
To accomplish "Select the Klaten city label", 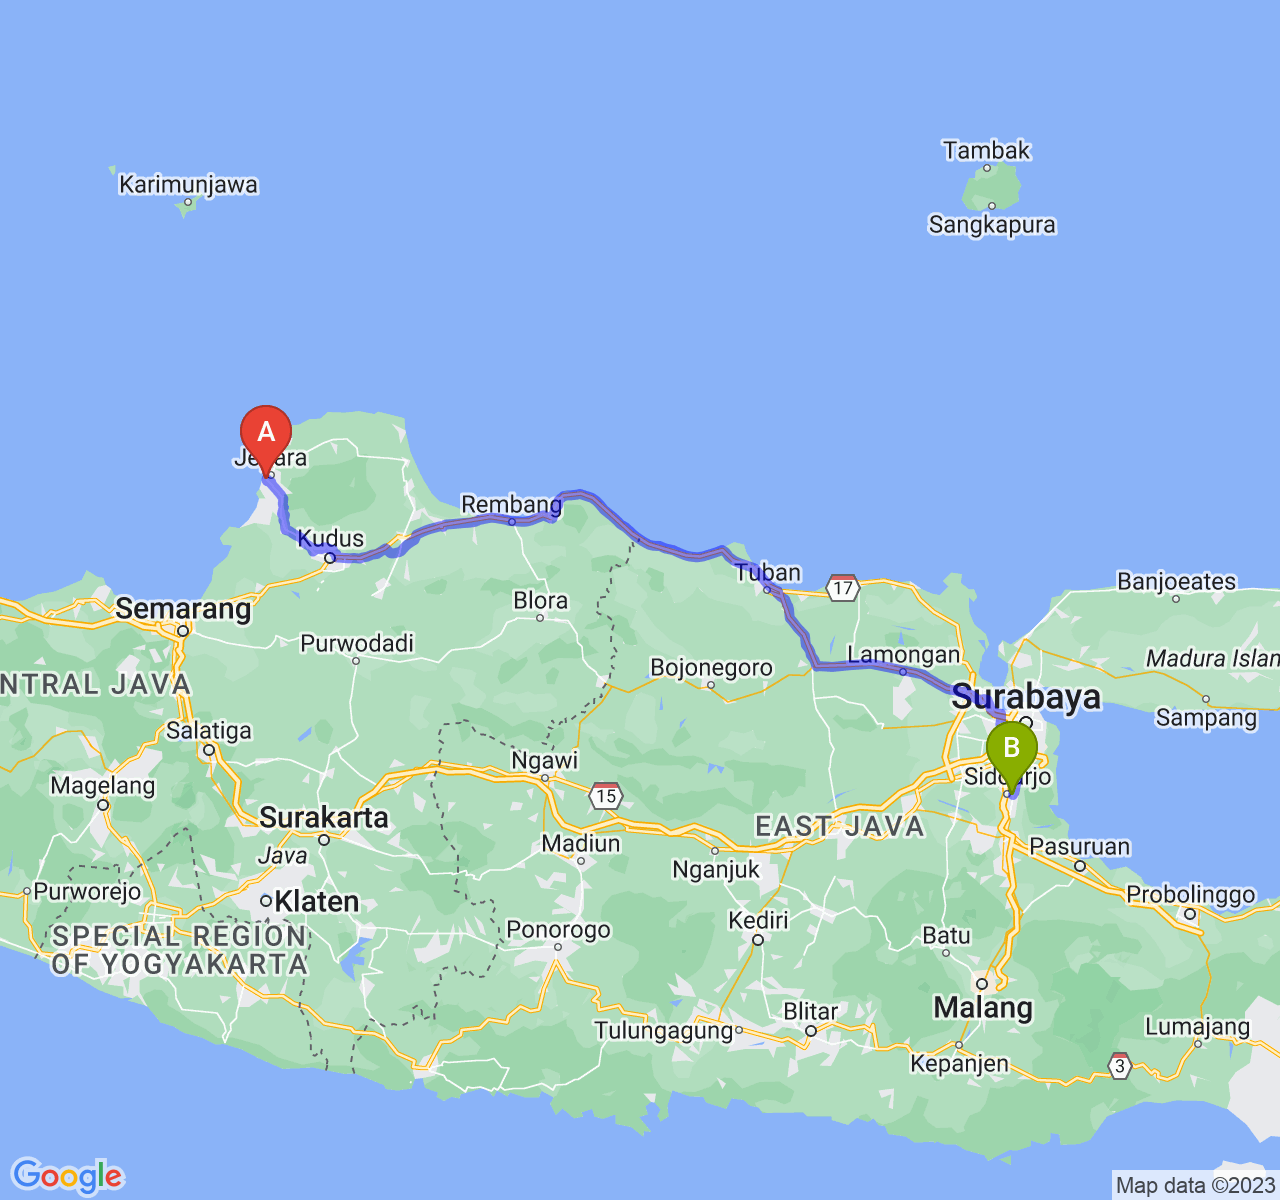I will 317,901.
